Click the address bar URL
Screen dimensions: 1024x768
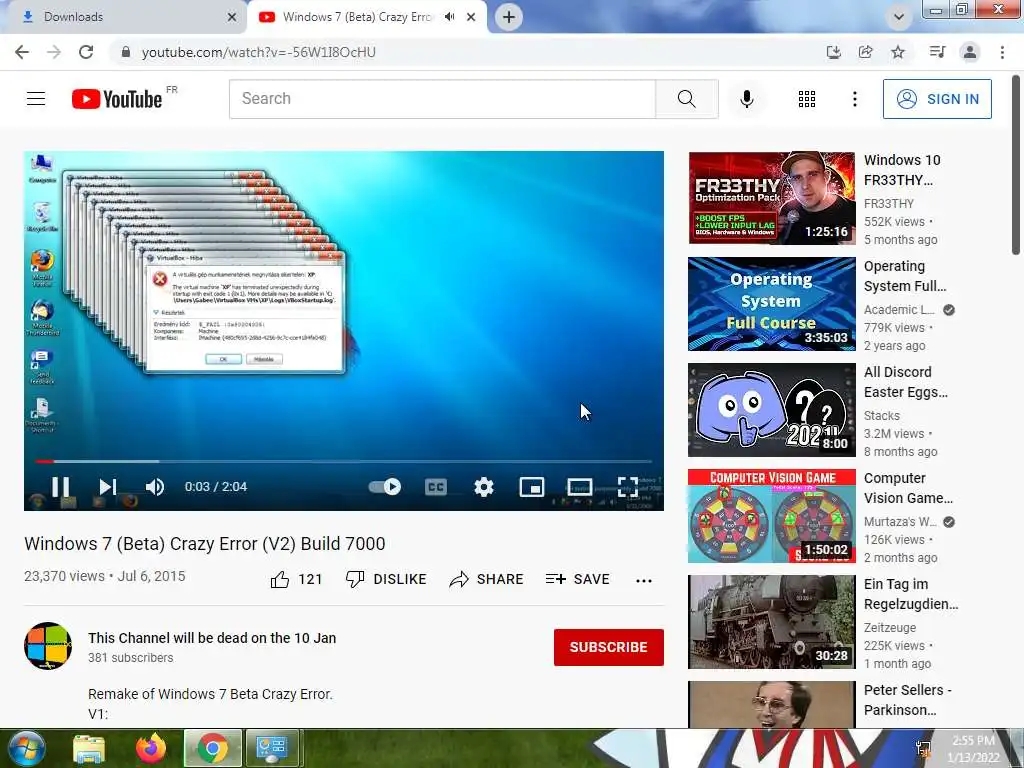click(x=259, y=52)
